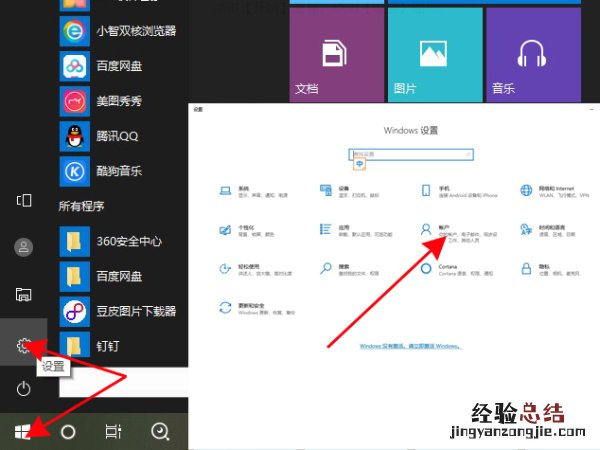
Task: Open 个性化 settings category
Action: [x=246, y=230]
